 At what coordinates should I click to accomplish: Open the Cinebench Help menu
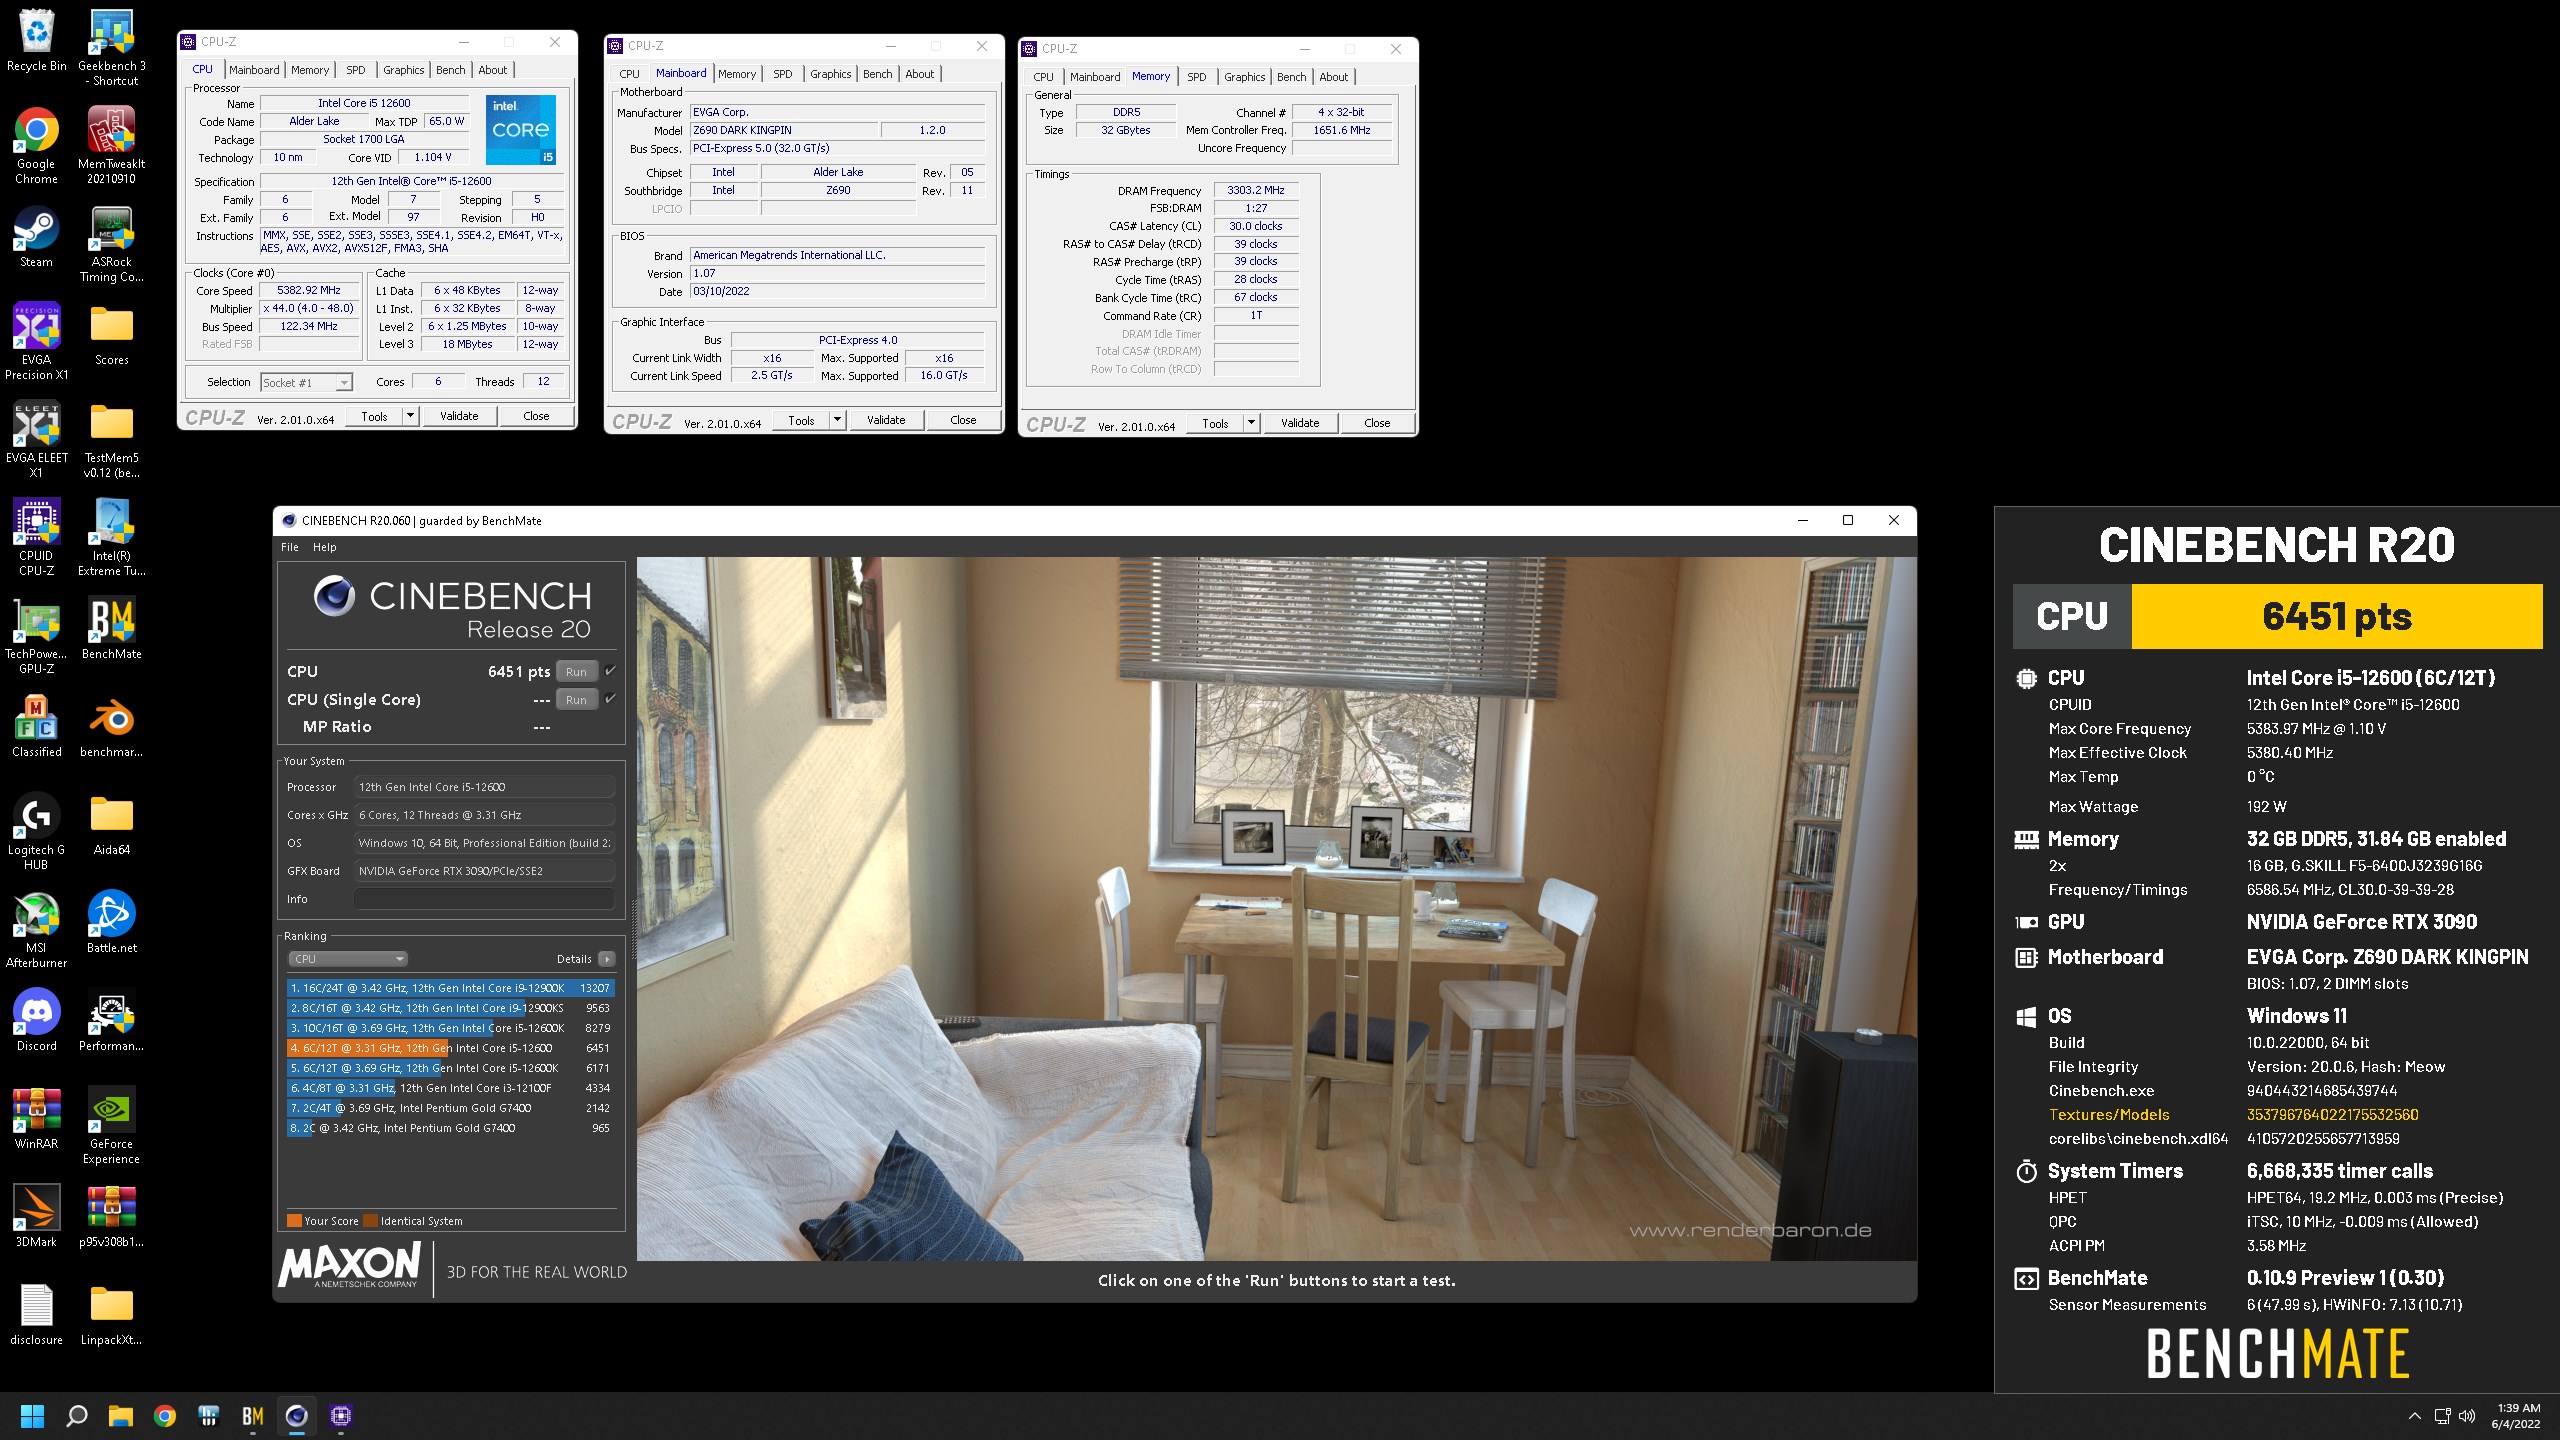click(324, 547)
